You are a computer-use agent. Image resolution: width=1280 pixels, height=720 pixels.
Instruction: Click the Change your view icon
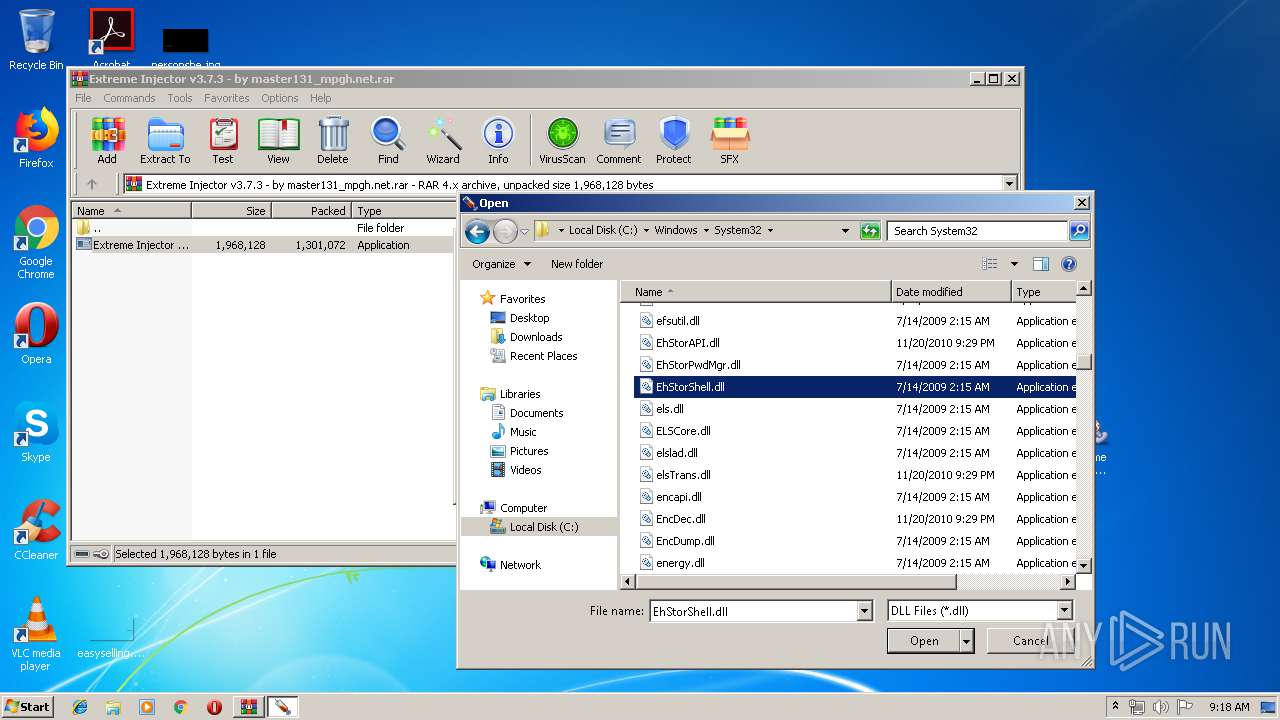tap(989, 264)
